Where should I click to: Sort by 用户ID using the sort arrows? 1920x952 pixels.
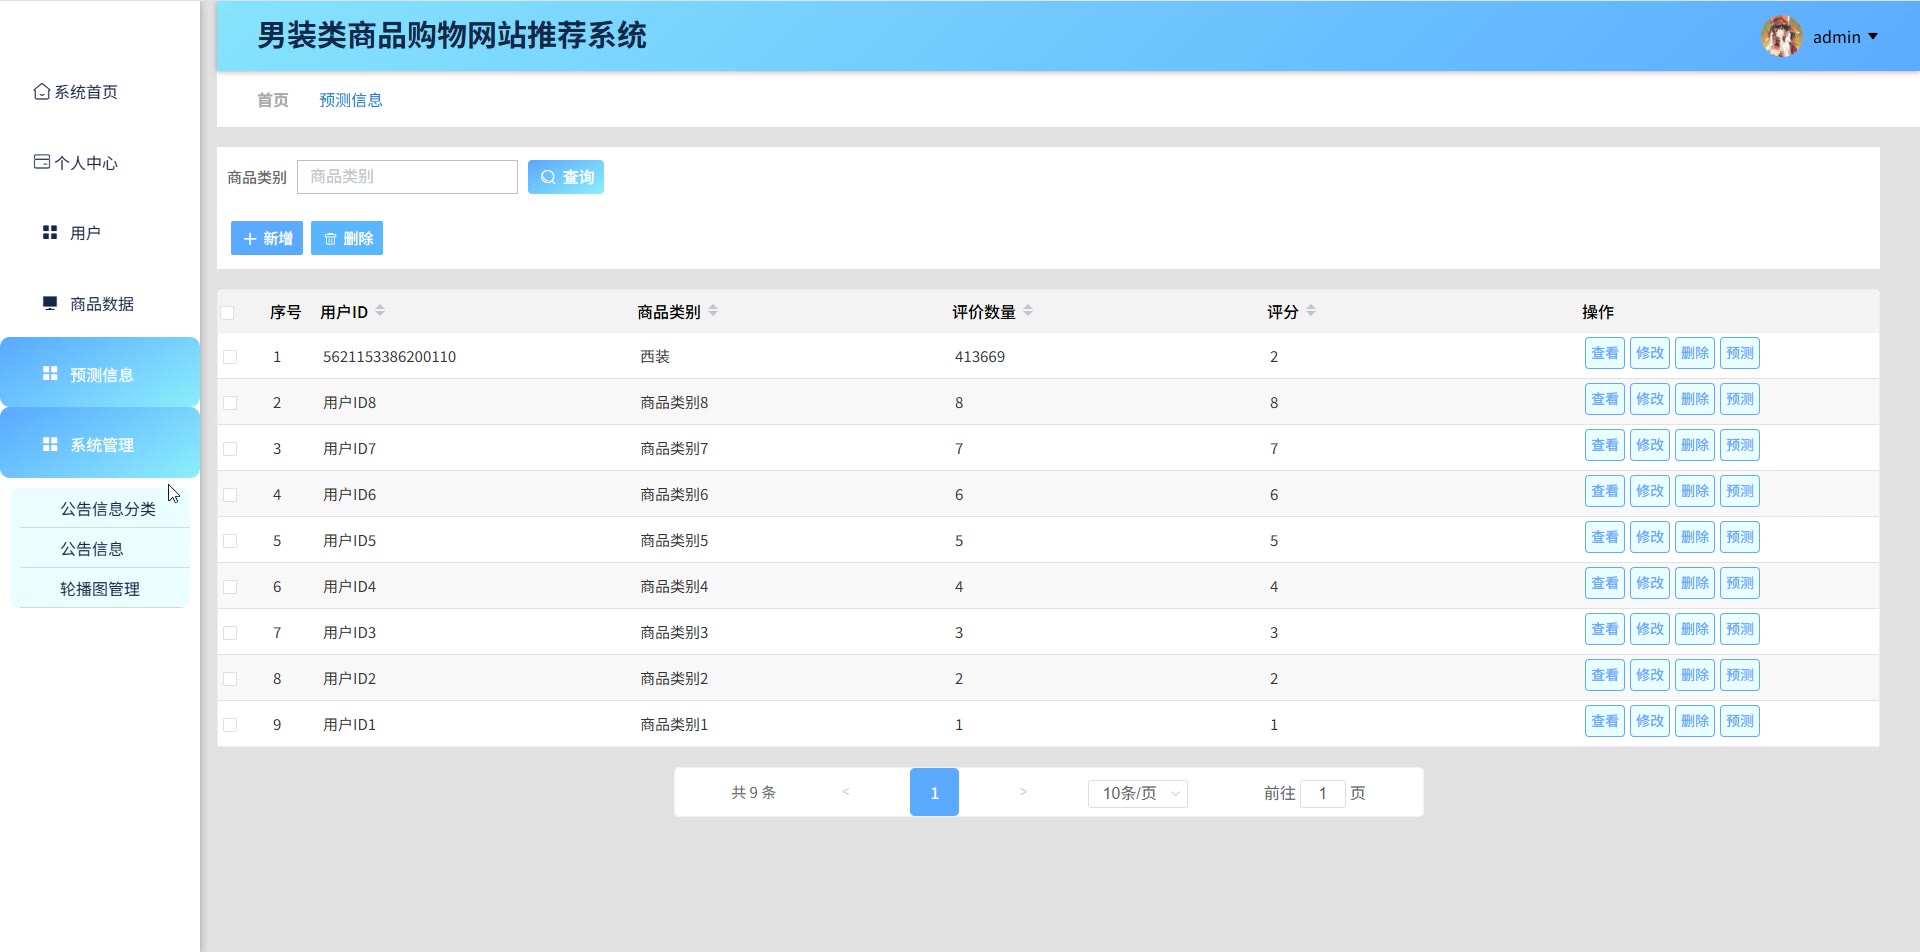pyautogui.click(x=380, y=312)
